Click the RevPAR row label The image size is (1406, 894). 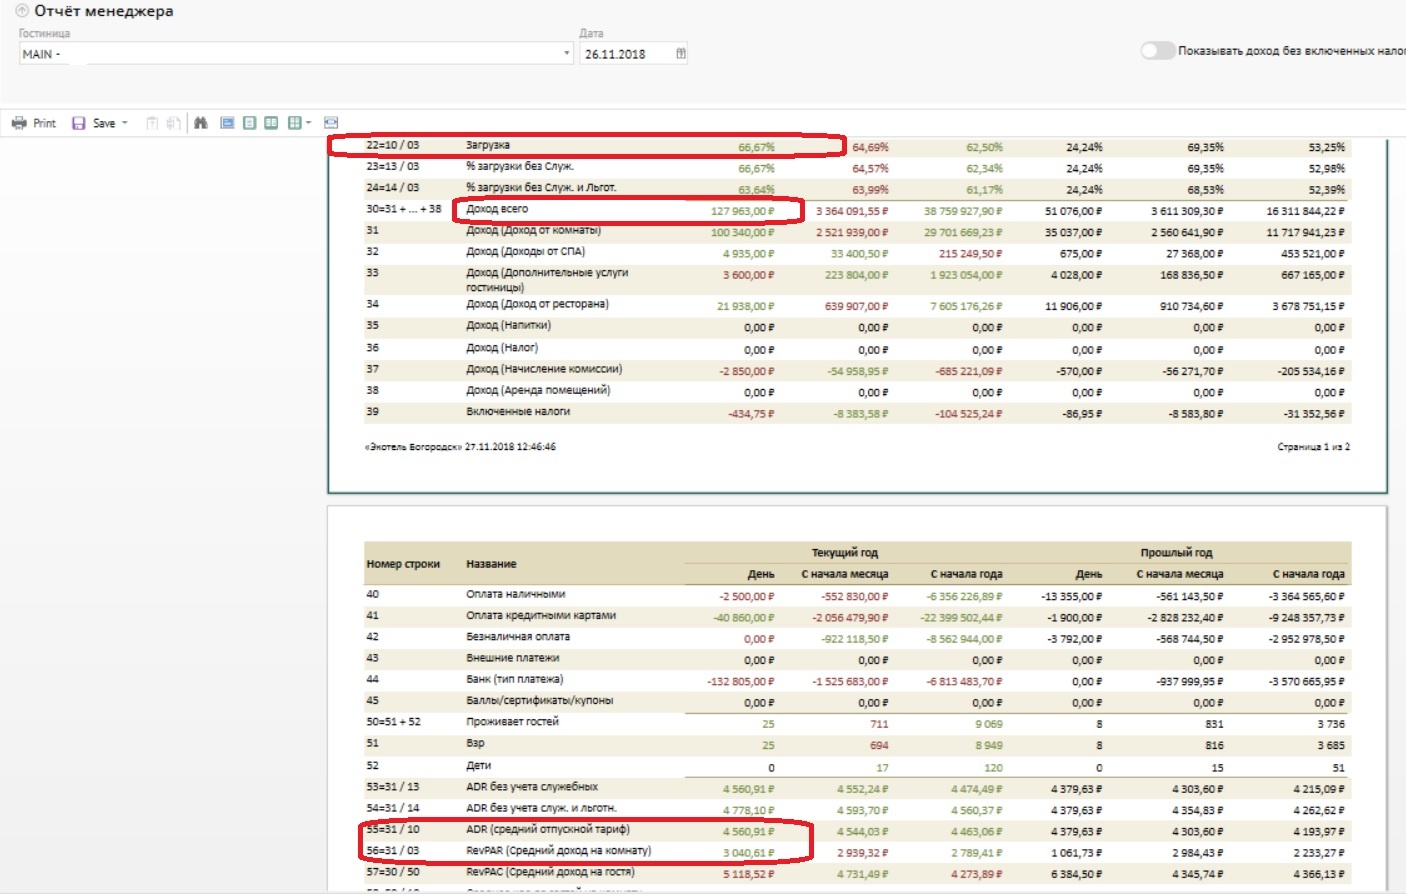click(558, 851)
